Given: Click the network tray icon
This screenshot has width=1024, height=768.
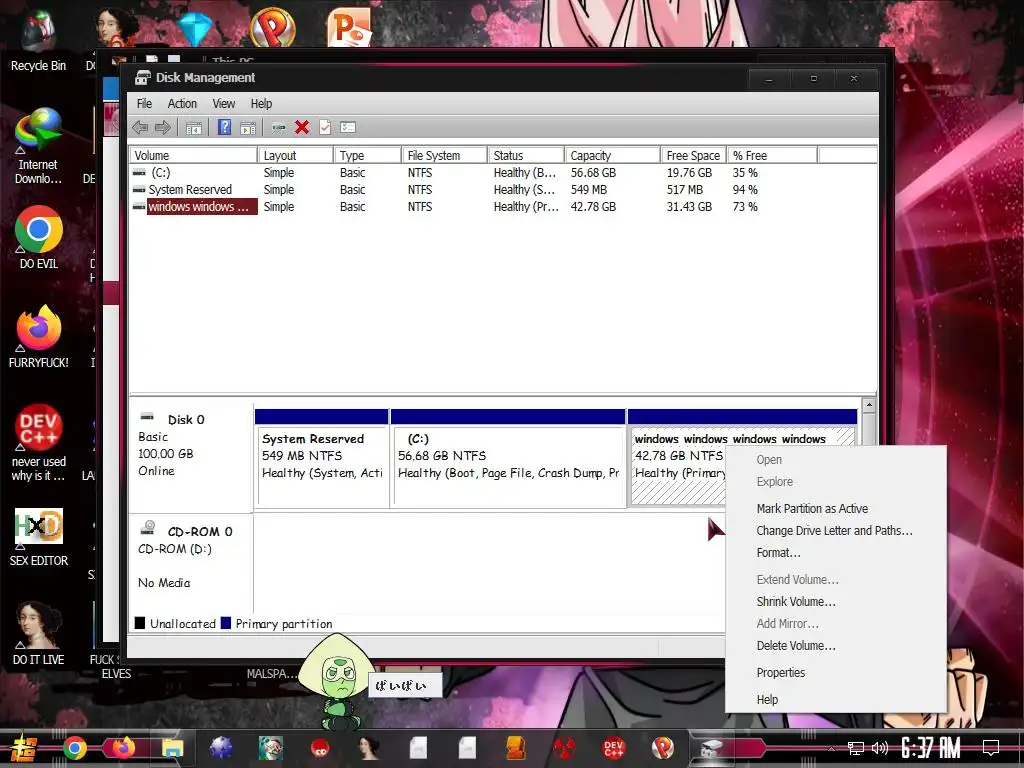Looking at the screenshot, I should 856,748.
